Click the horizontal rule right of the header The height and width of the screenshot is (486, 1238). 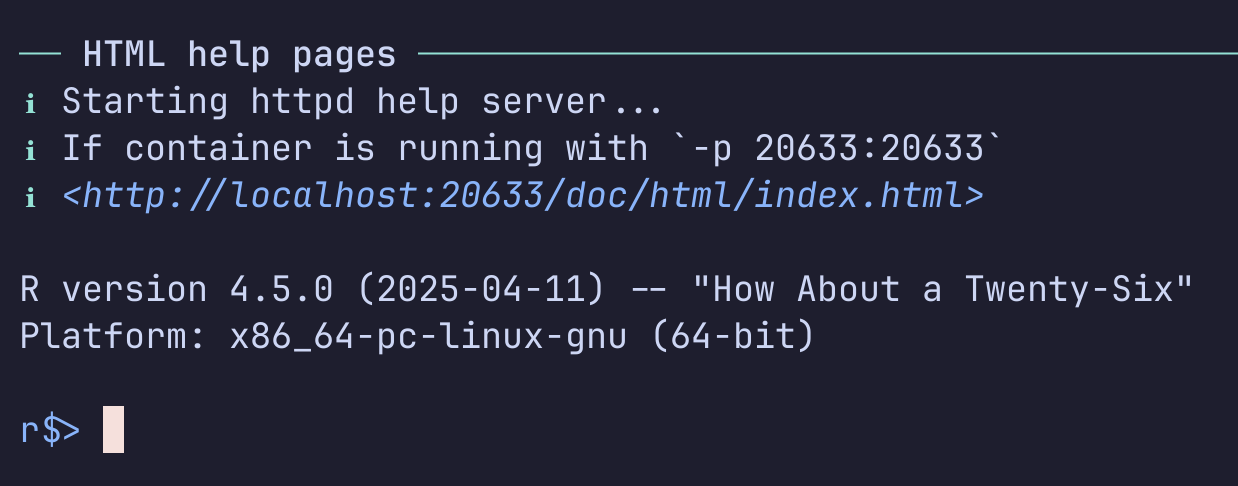coord(827,54)
